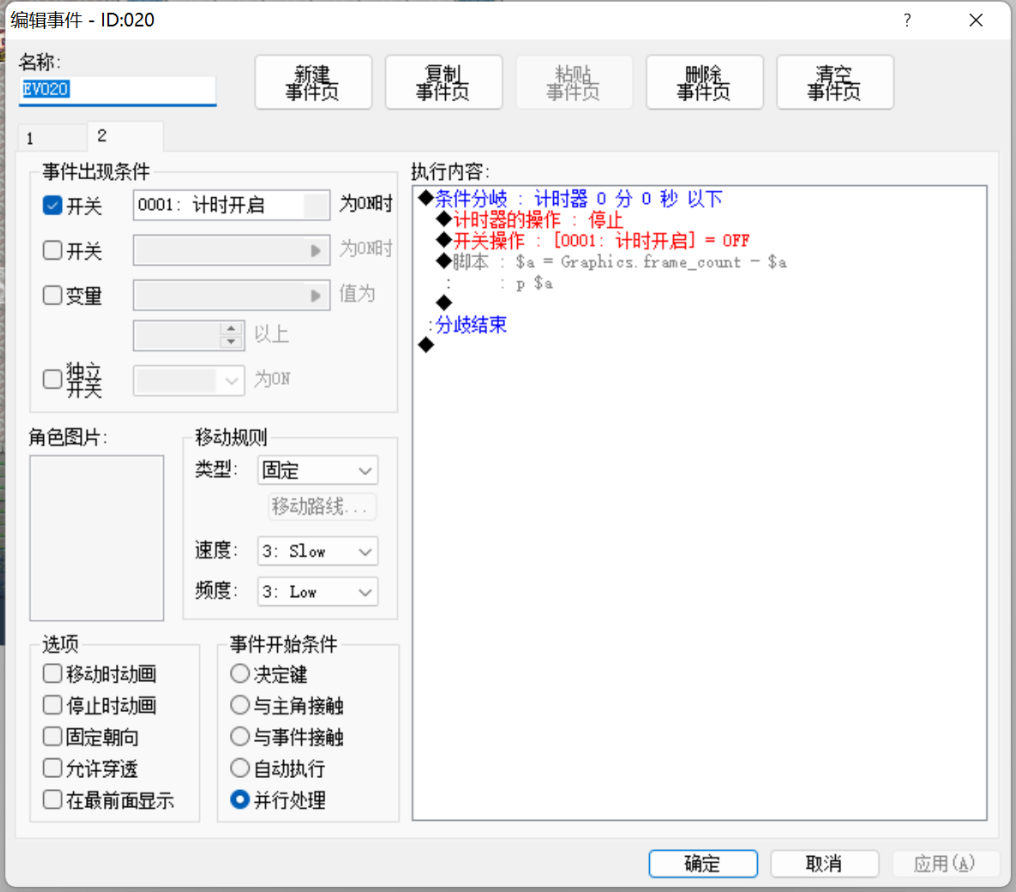The width and height of the screenshot is (1016, 892).
Task: Cancel with the 取消 button
Action: click(x=824, y=863)
